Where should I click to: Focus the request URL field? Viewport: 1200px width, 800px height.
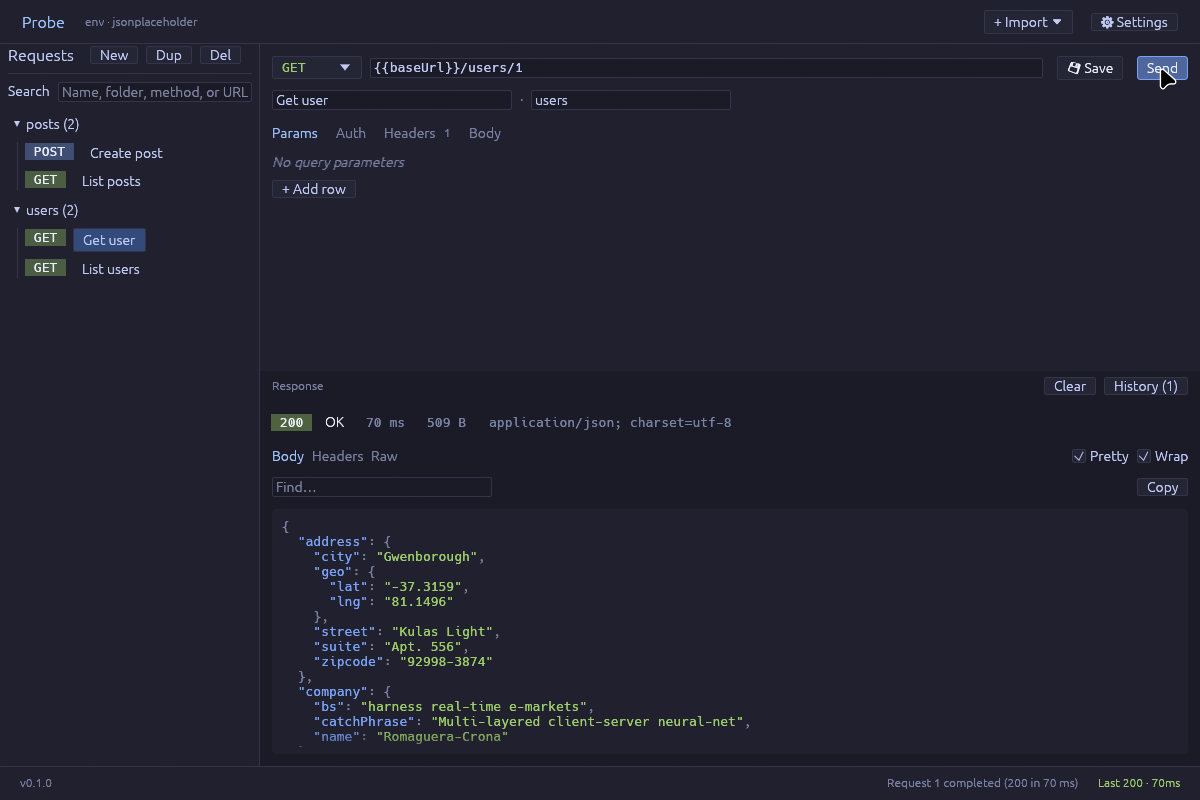point(706,68)
